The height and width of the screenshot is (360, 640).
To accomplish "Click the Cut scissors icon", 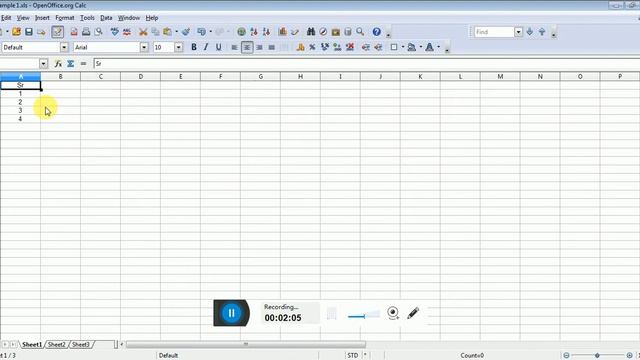I will coord(143,32).
